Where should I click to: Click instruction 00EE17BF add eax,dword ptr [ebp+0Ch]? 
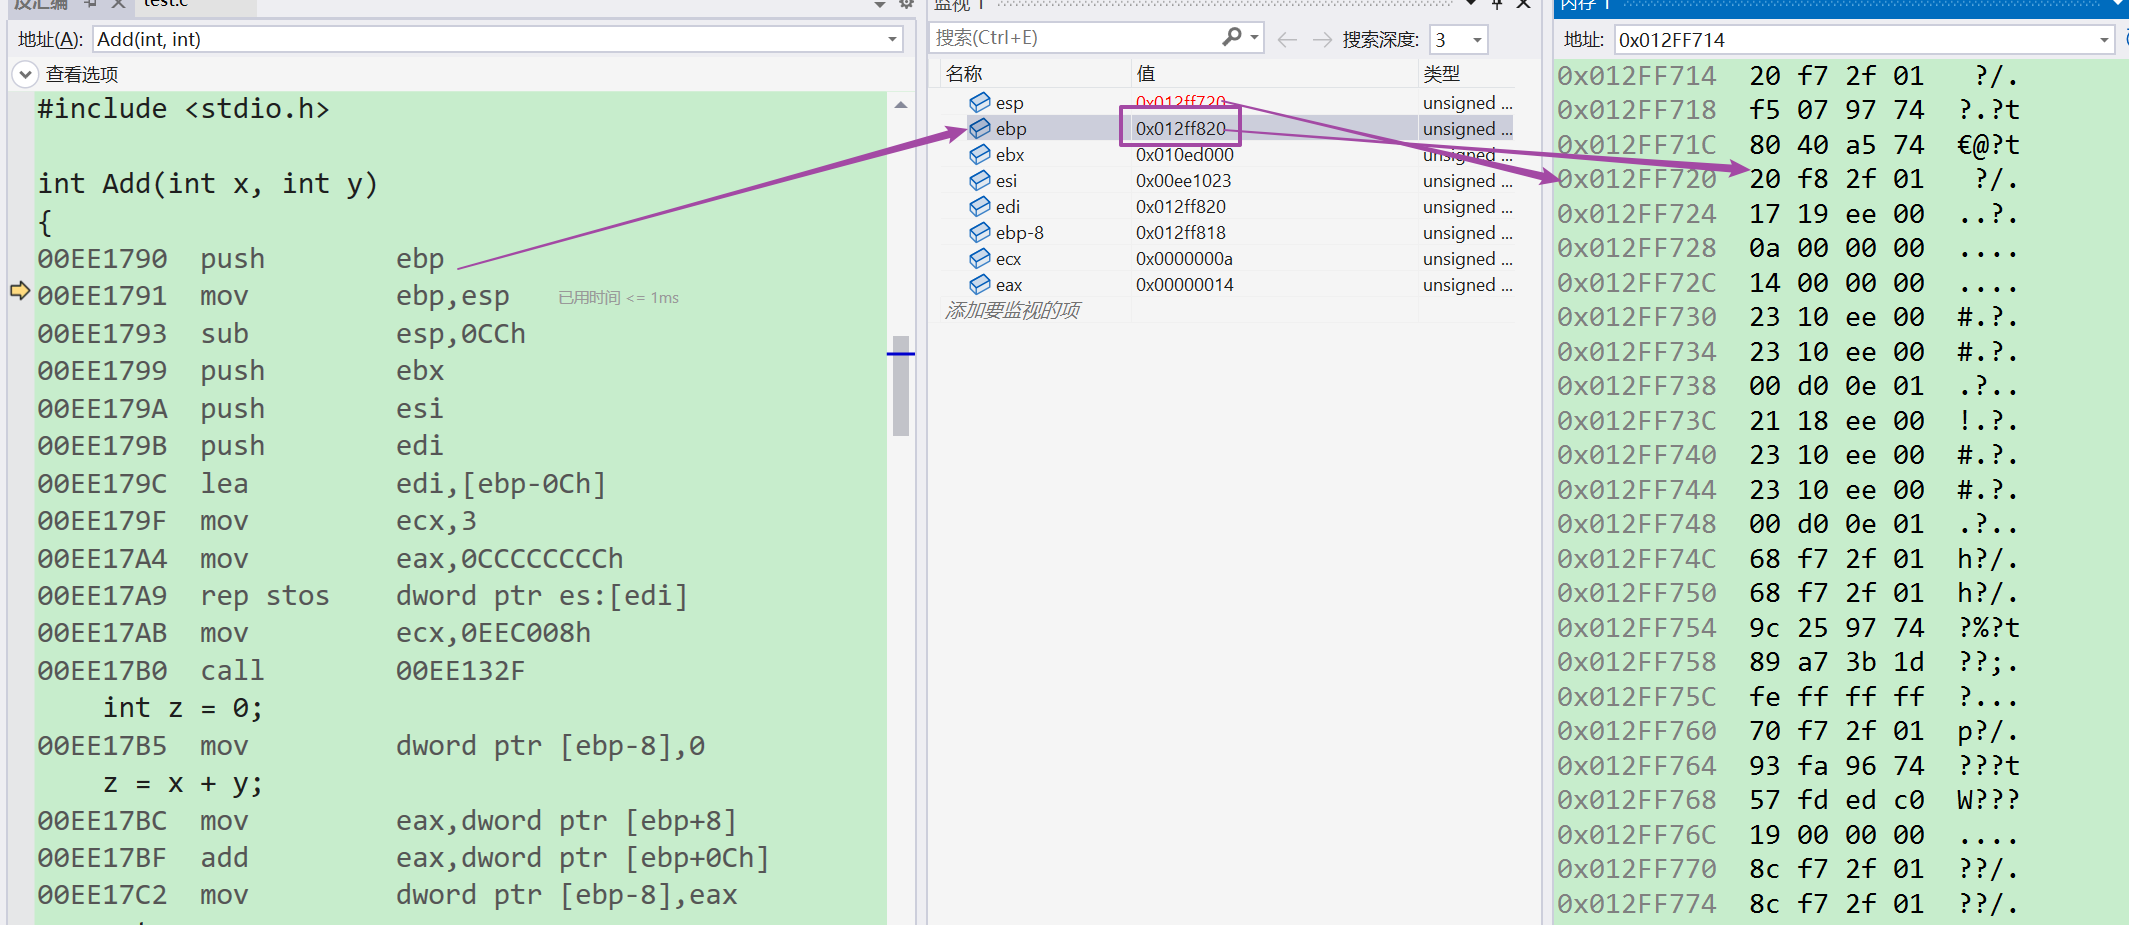click(x=403, y=857)
